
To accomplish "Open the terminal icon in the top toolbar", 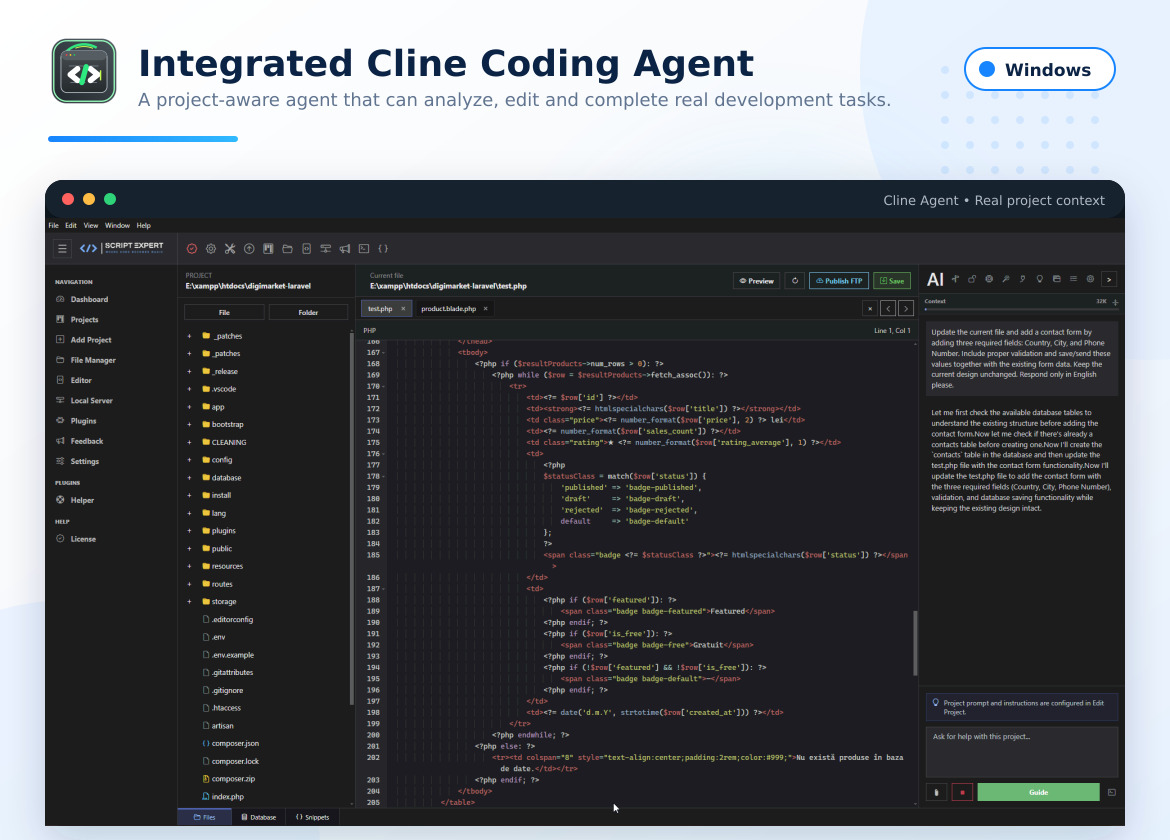I will pyautogui.click(x=364, y=249).
